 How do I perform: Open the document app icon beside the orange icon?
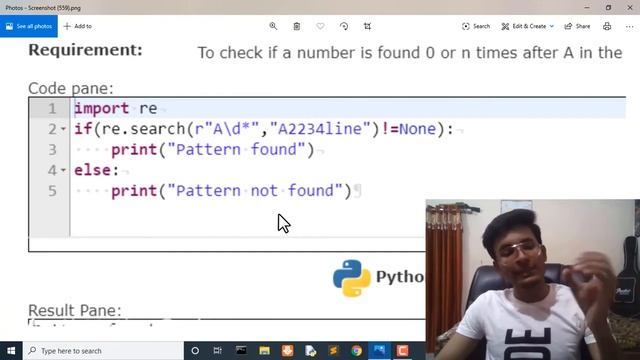pos(311,351)
